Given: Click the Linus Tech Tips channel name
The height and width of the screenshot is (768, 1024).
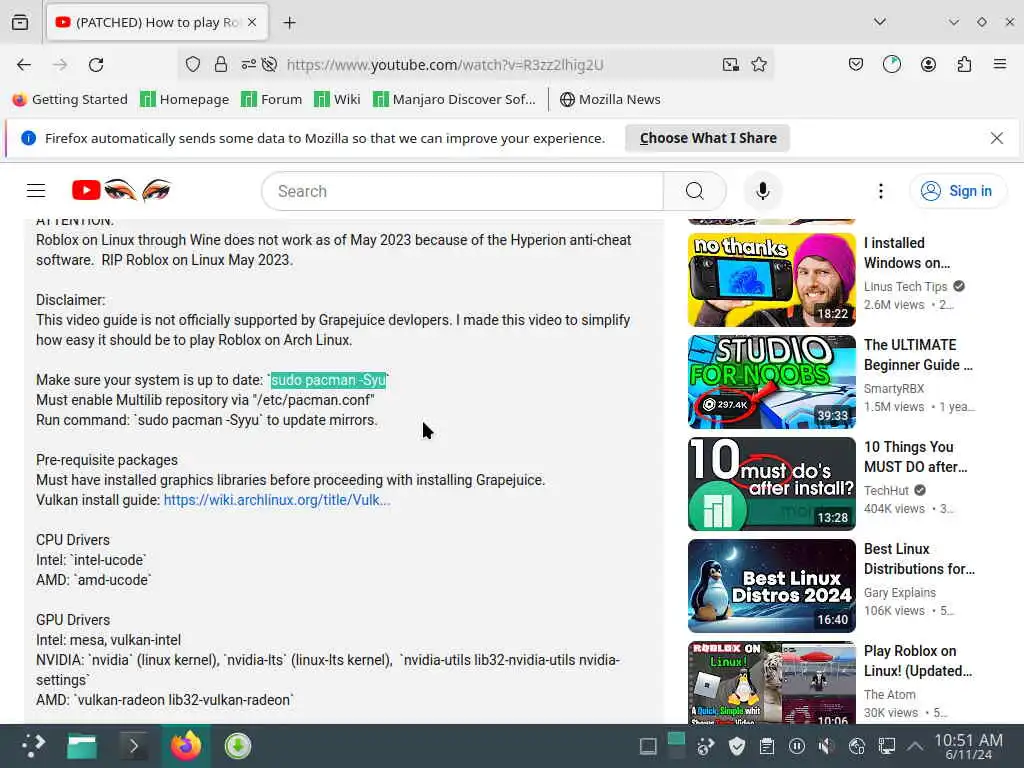Looking at the screenshot, I should tap(905, 286).
